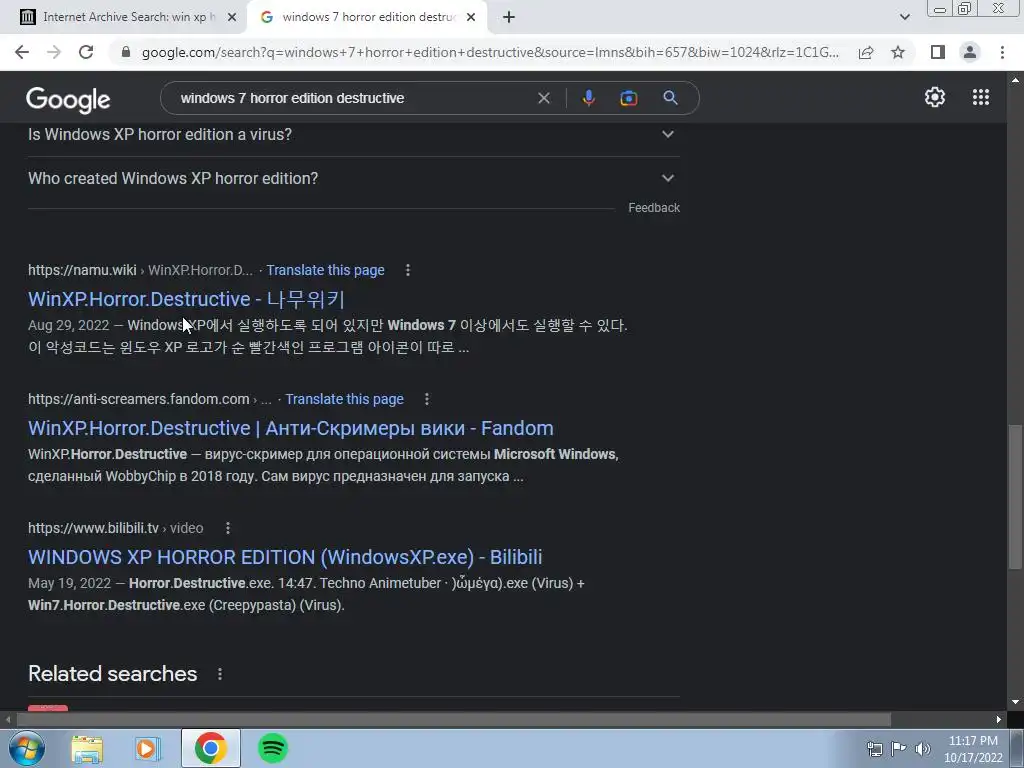
Task: Clear the Google search box text
Action: (x=543, y=98)
